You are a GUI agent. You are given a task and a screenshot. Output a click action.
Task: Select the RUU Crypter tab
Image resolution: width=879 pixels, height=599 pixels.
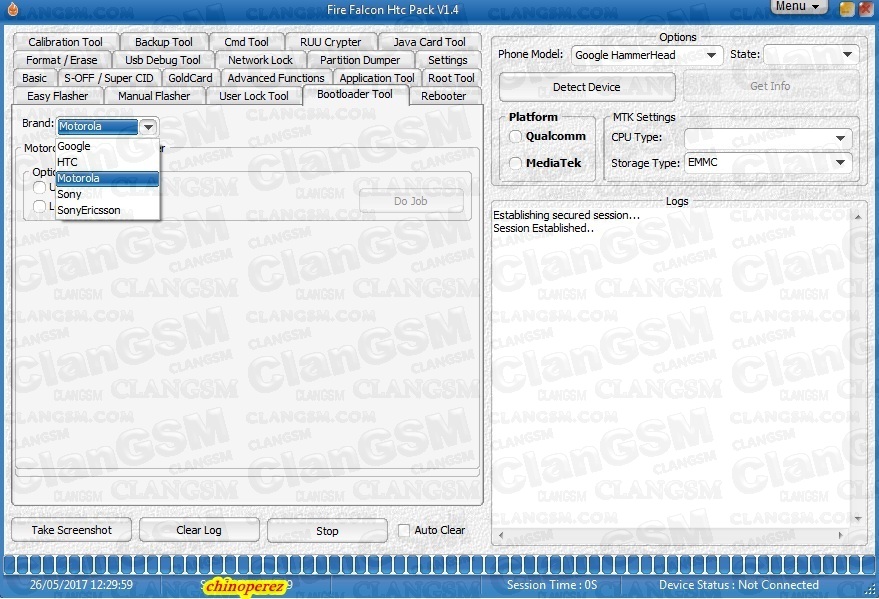[330, 42]
